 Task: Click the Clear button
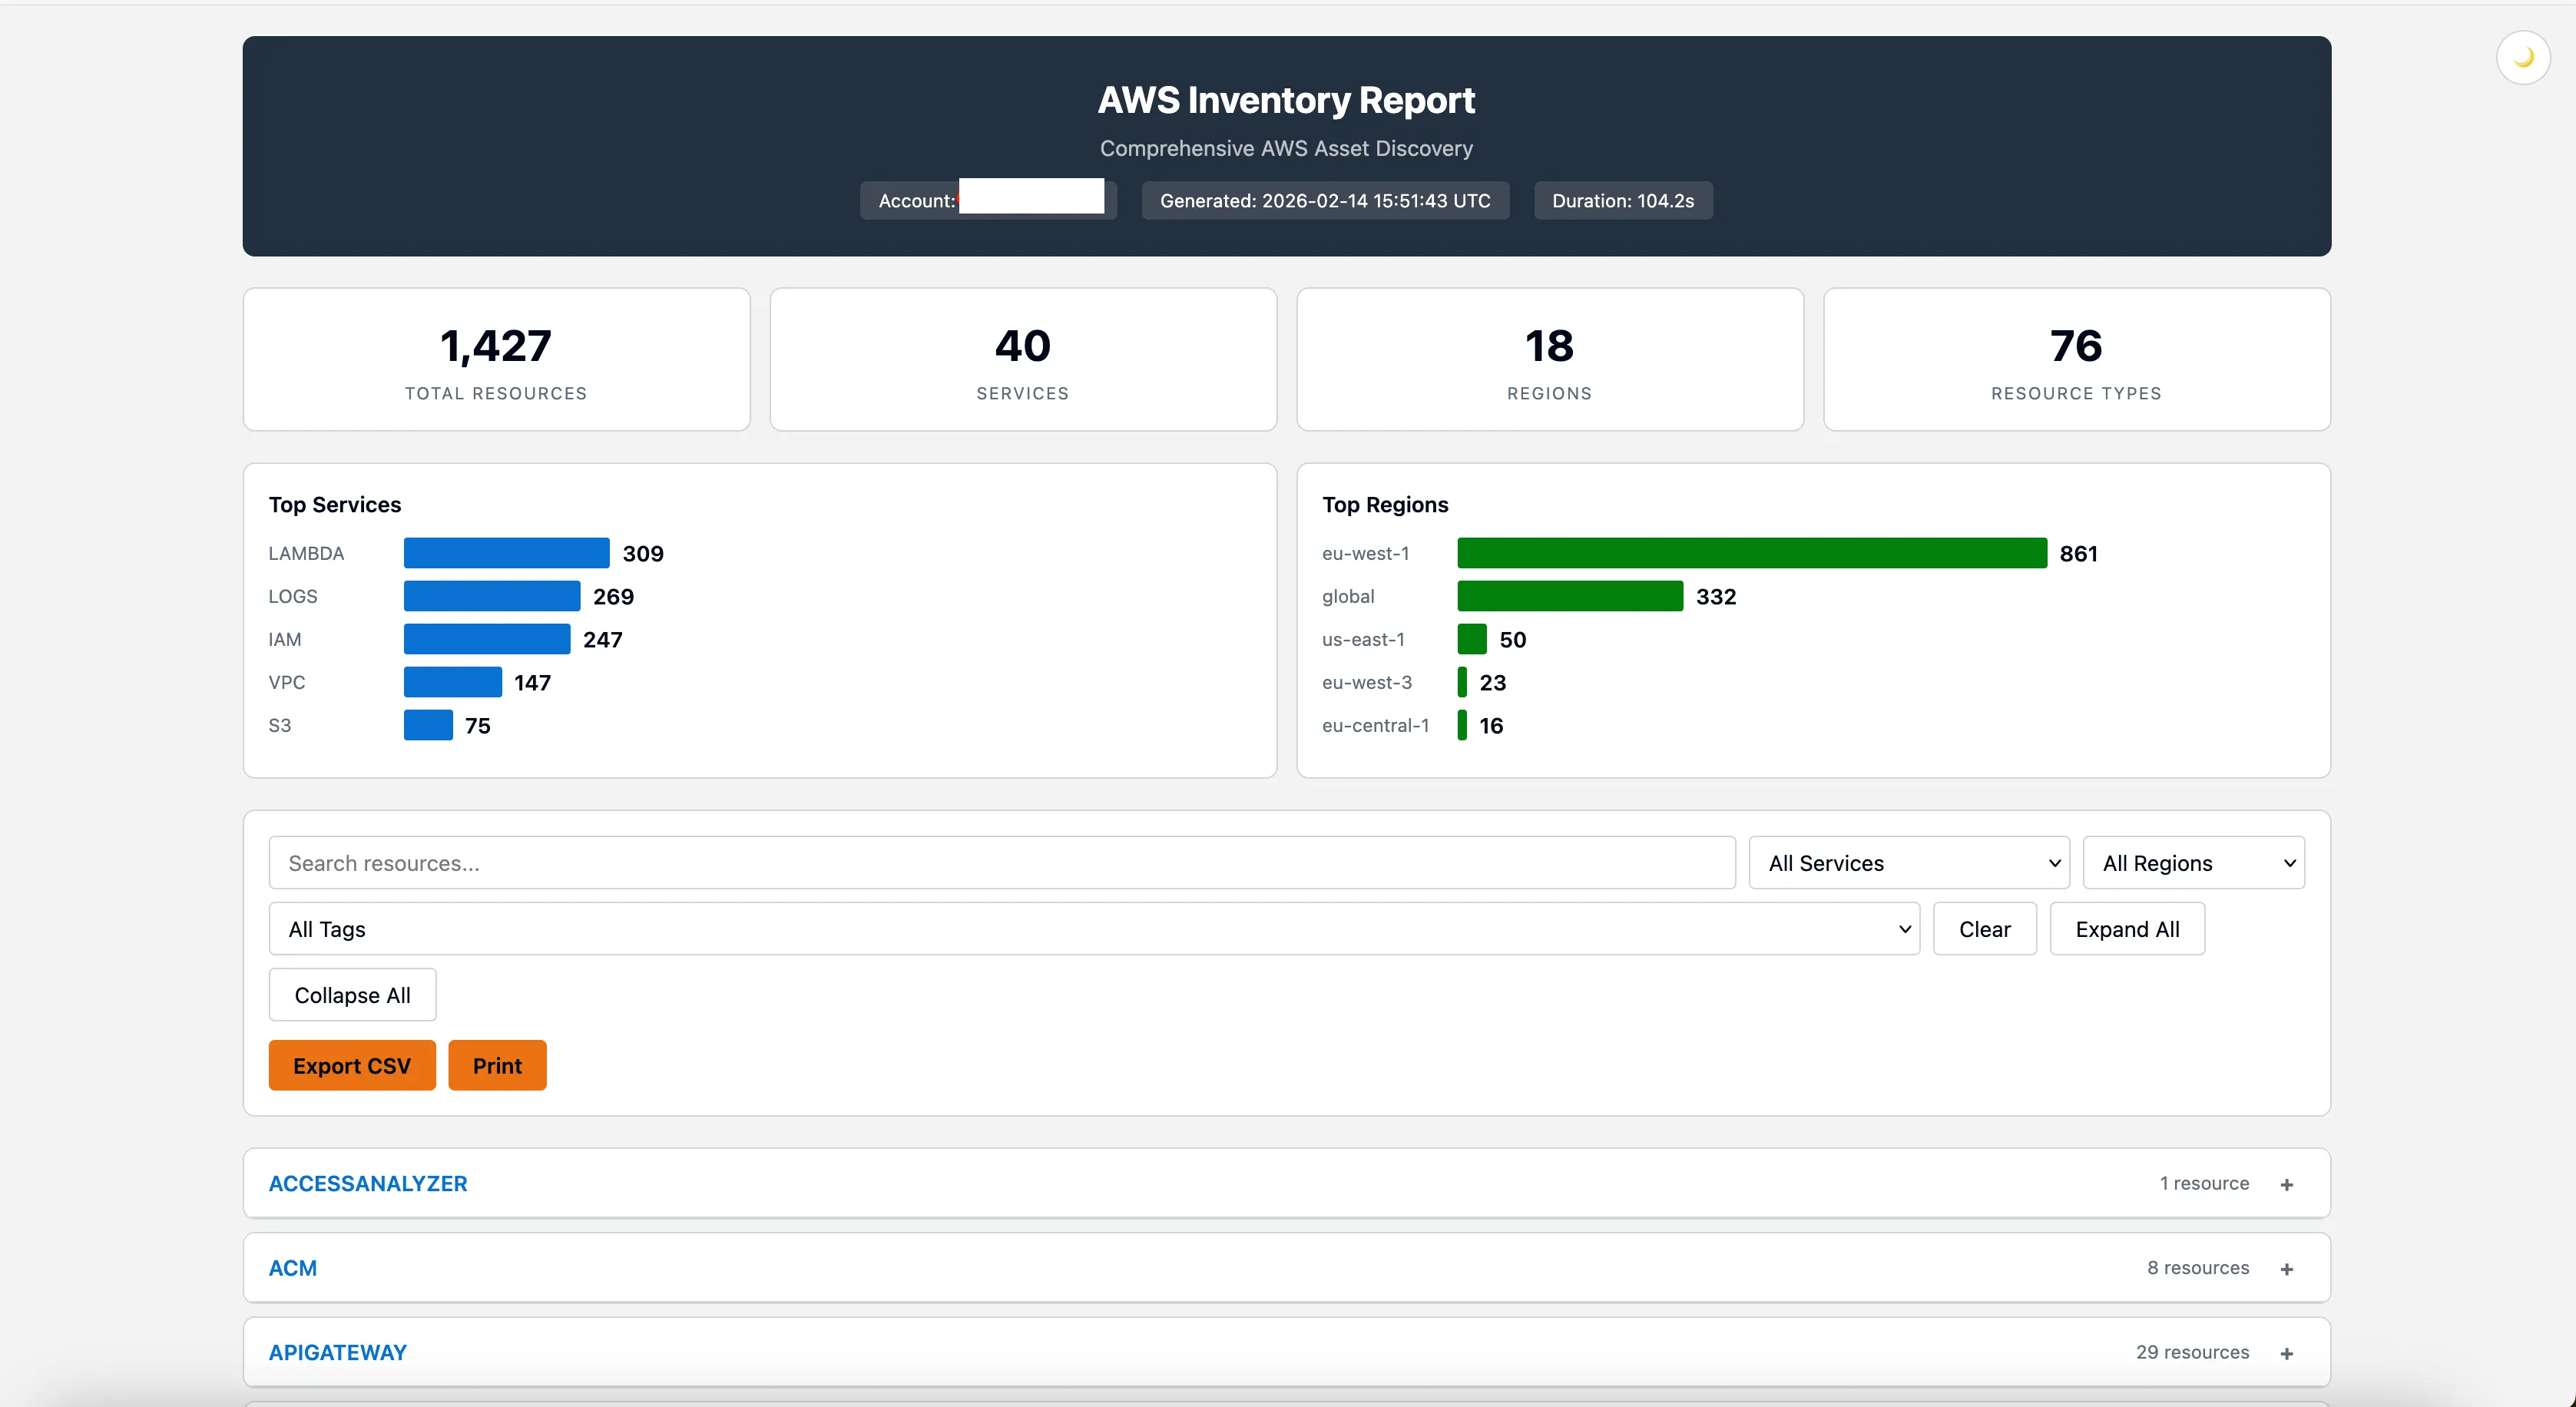(1984, 928)
